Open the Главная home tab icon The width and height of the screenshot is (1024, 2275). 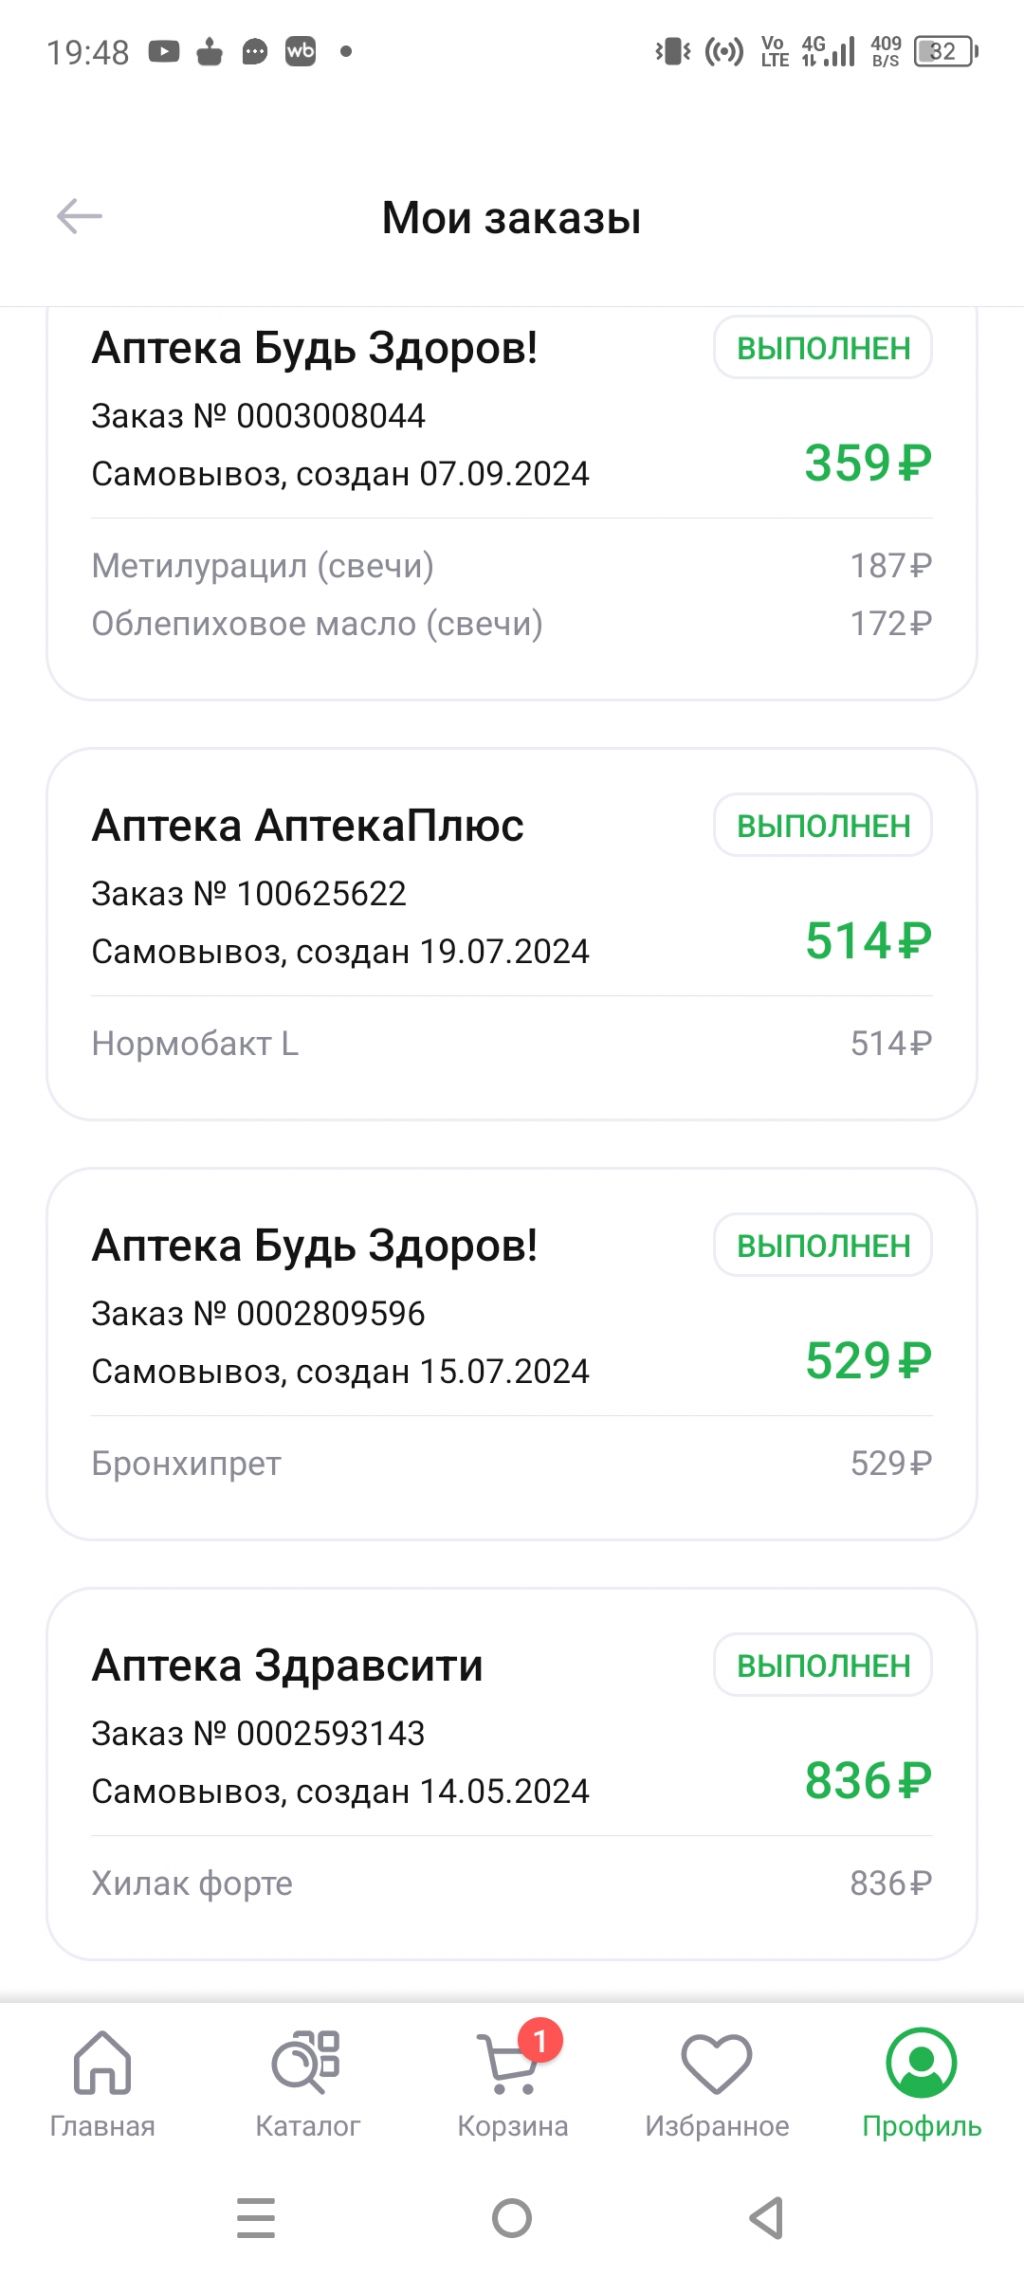[x=102, y=2062]
